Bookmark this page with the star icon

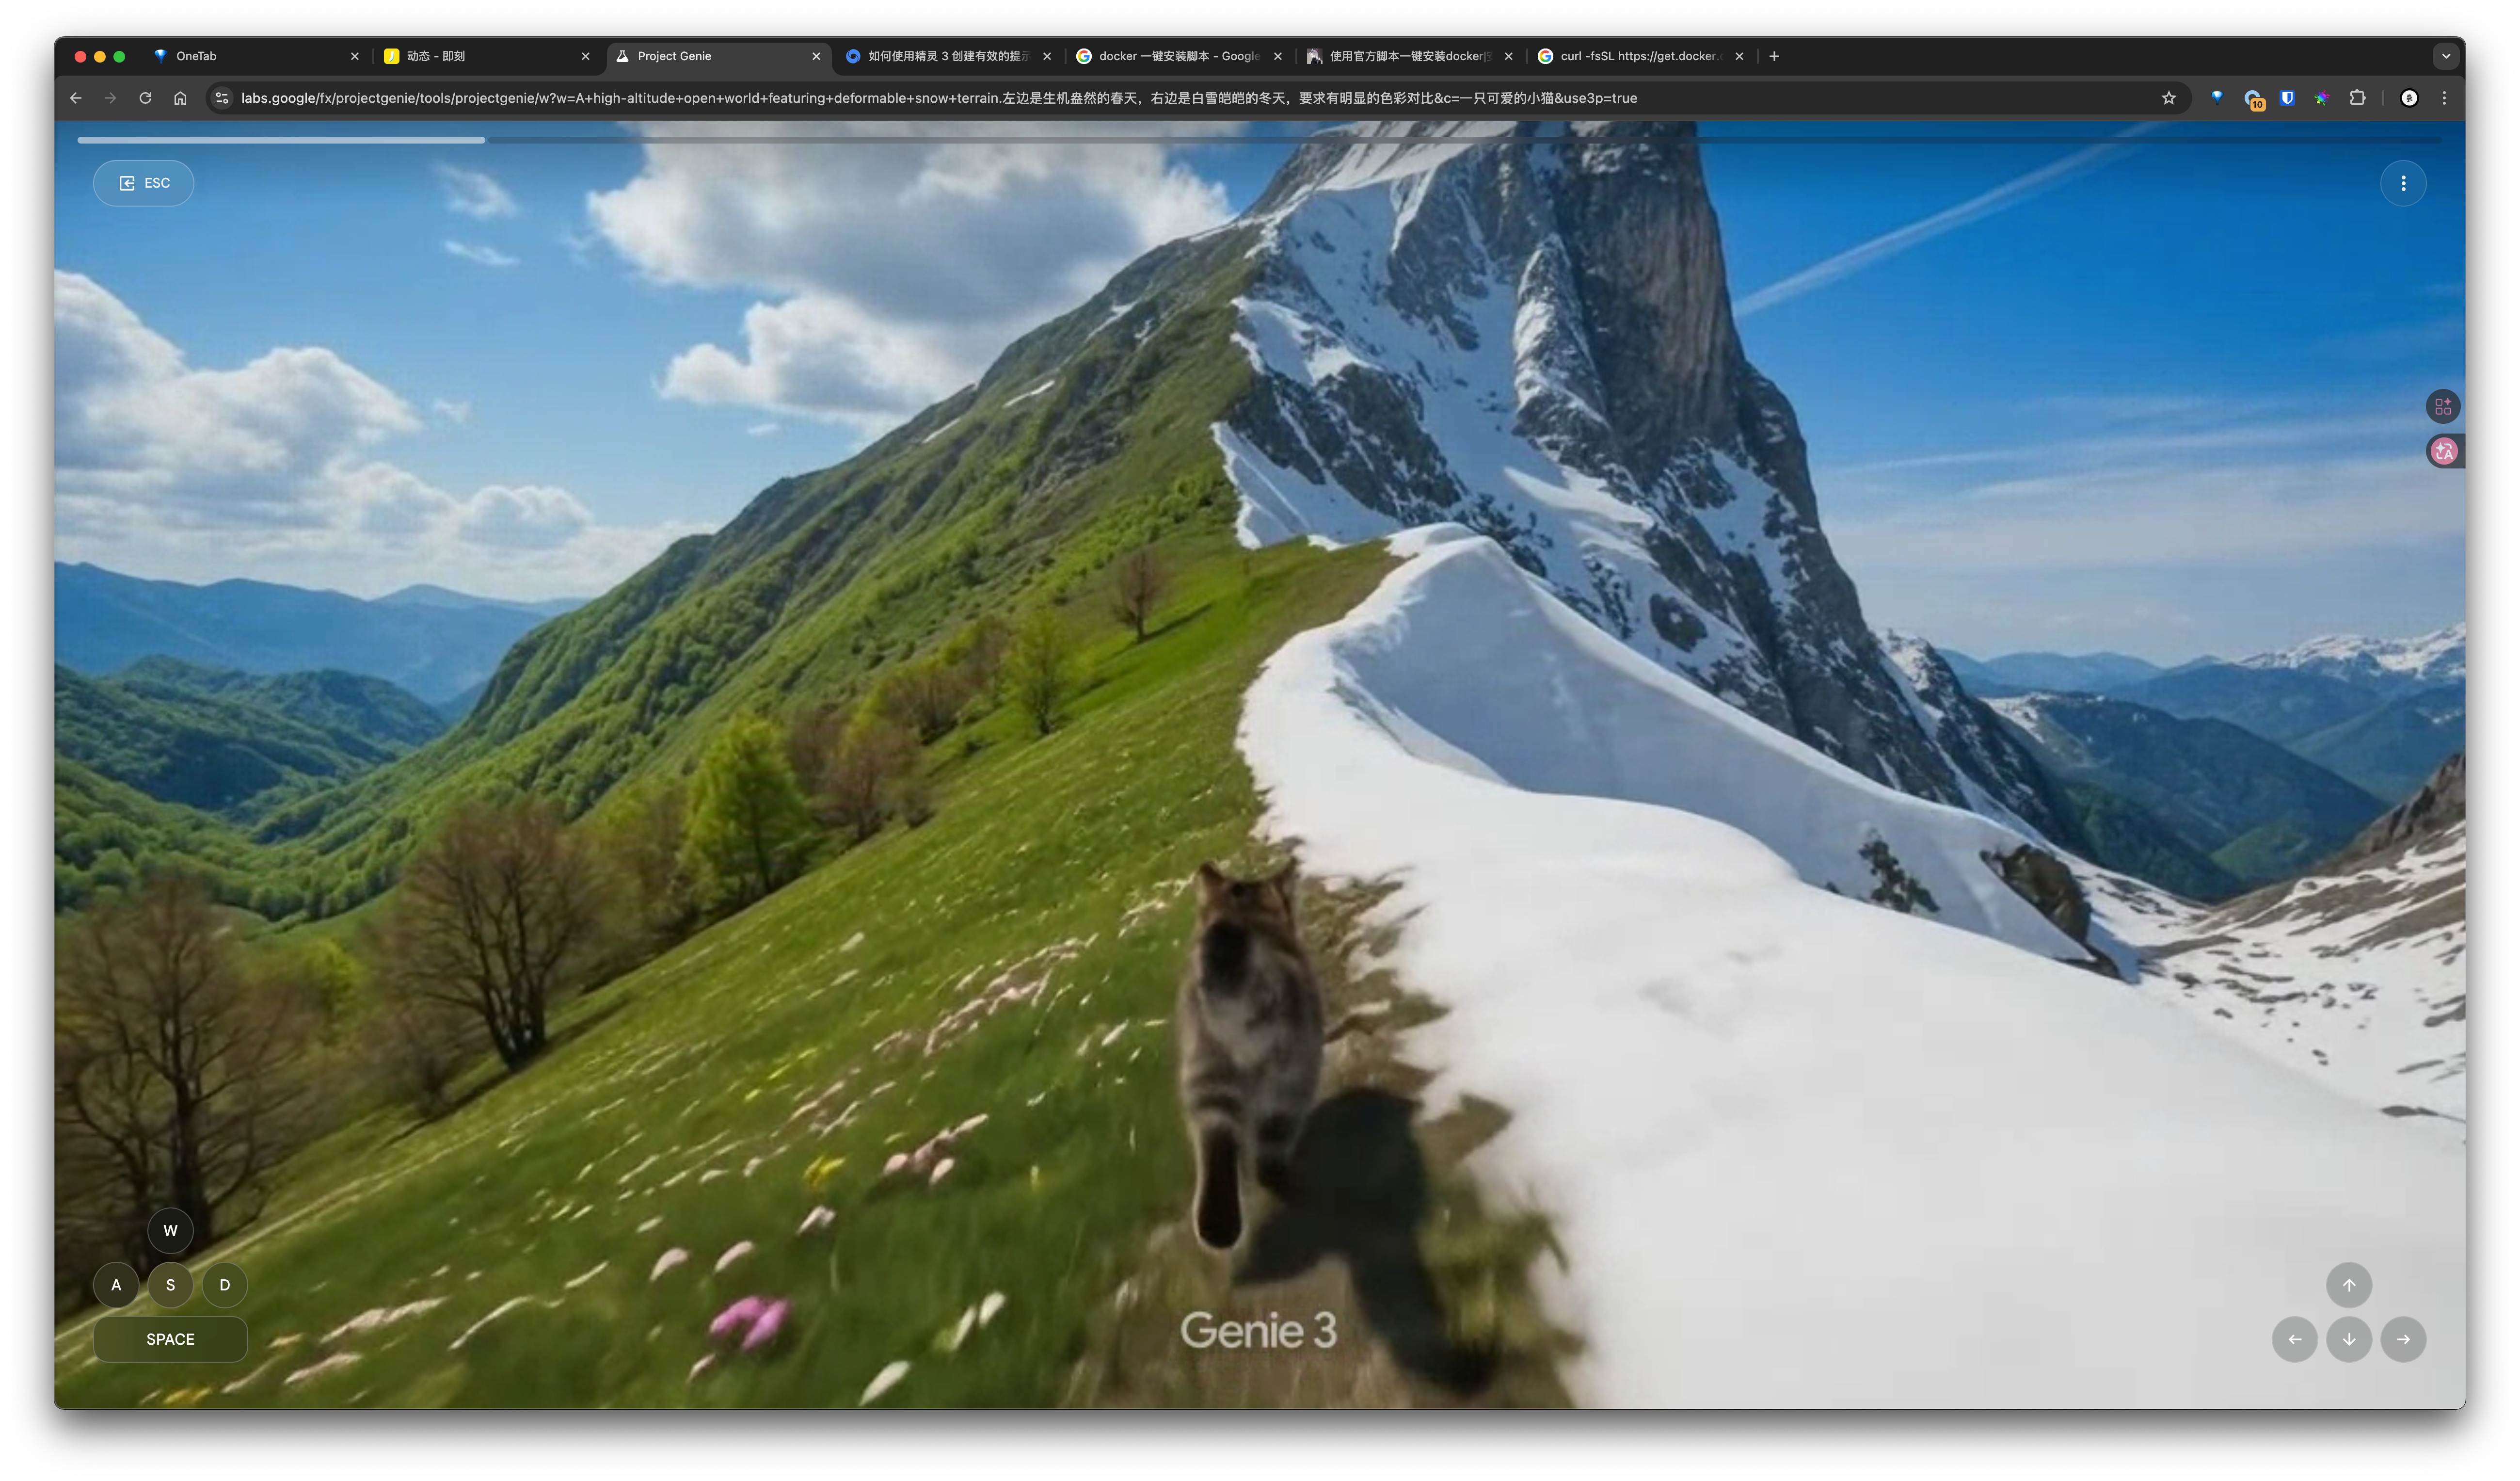(2168, 98)
